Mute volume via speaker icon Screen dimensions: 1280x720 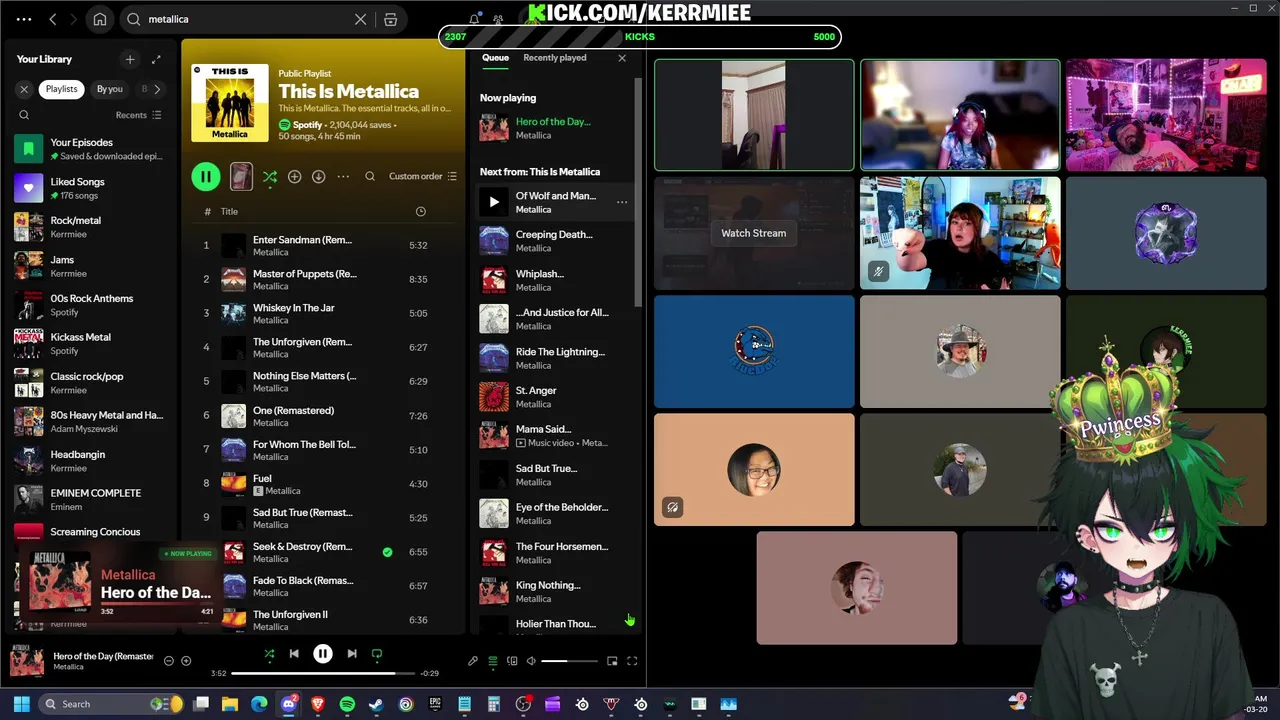pyautogui.click(x=531, y=661)
